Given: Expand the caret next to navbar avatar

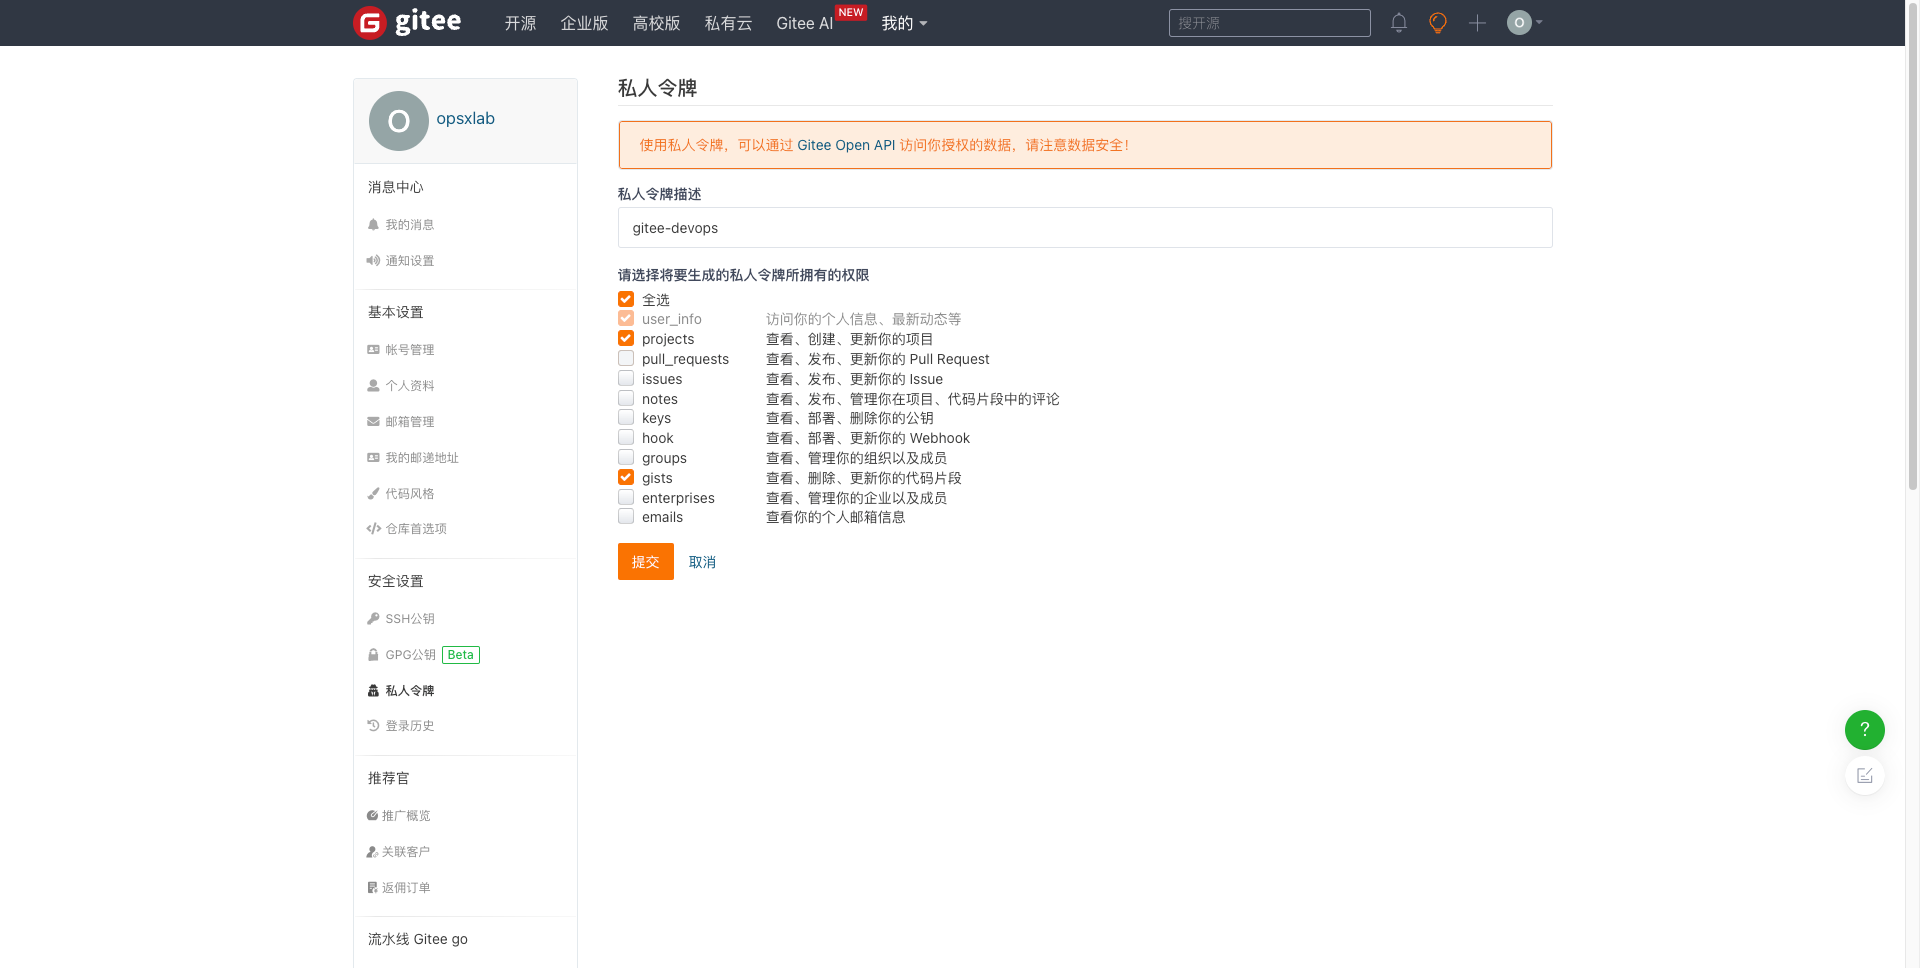Looking at the screenshot, I should coord(1539,22).
